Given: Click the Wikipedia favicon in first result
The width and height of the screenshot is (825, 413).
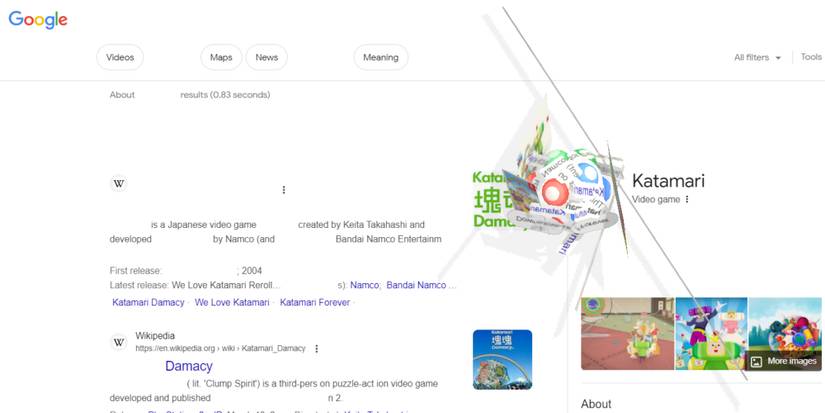Looking at the screenshot, I should (119, 184).
